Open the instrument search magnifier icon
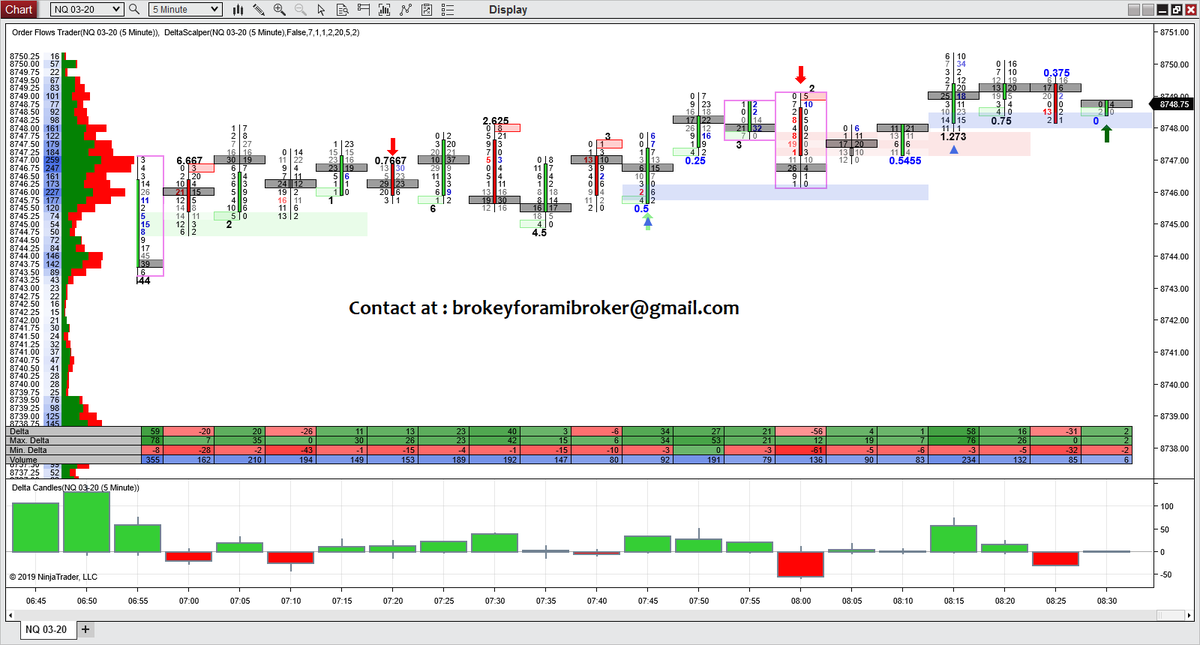The width and height of the screenshot is (1200, 645). [x=135, y=10]
